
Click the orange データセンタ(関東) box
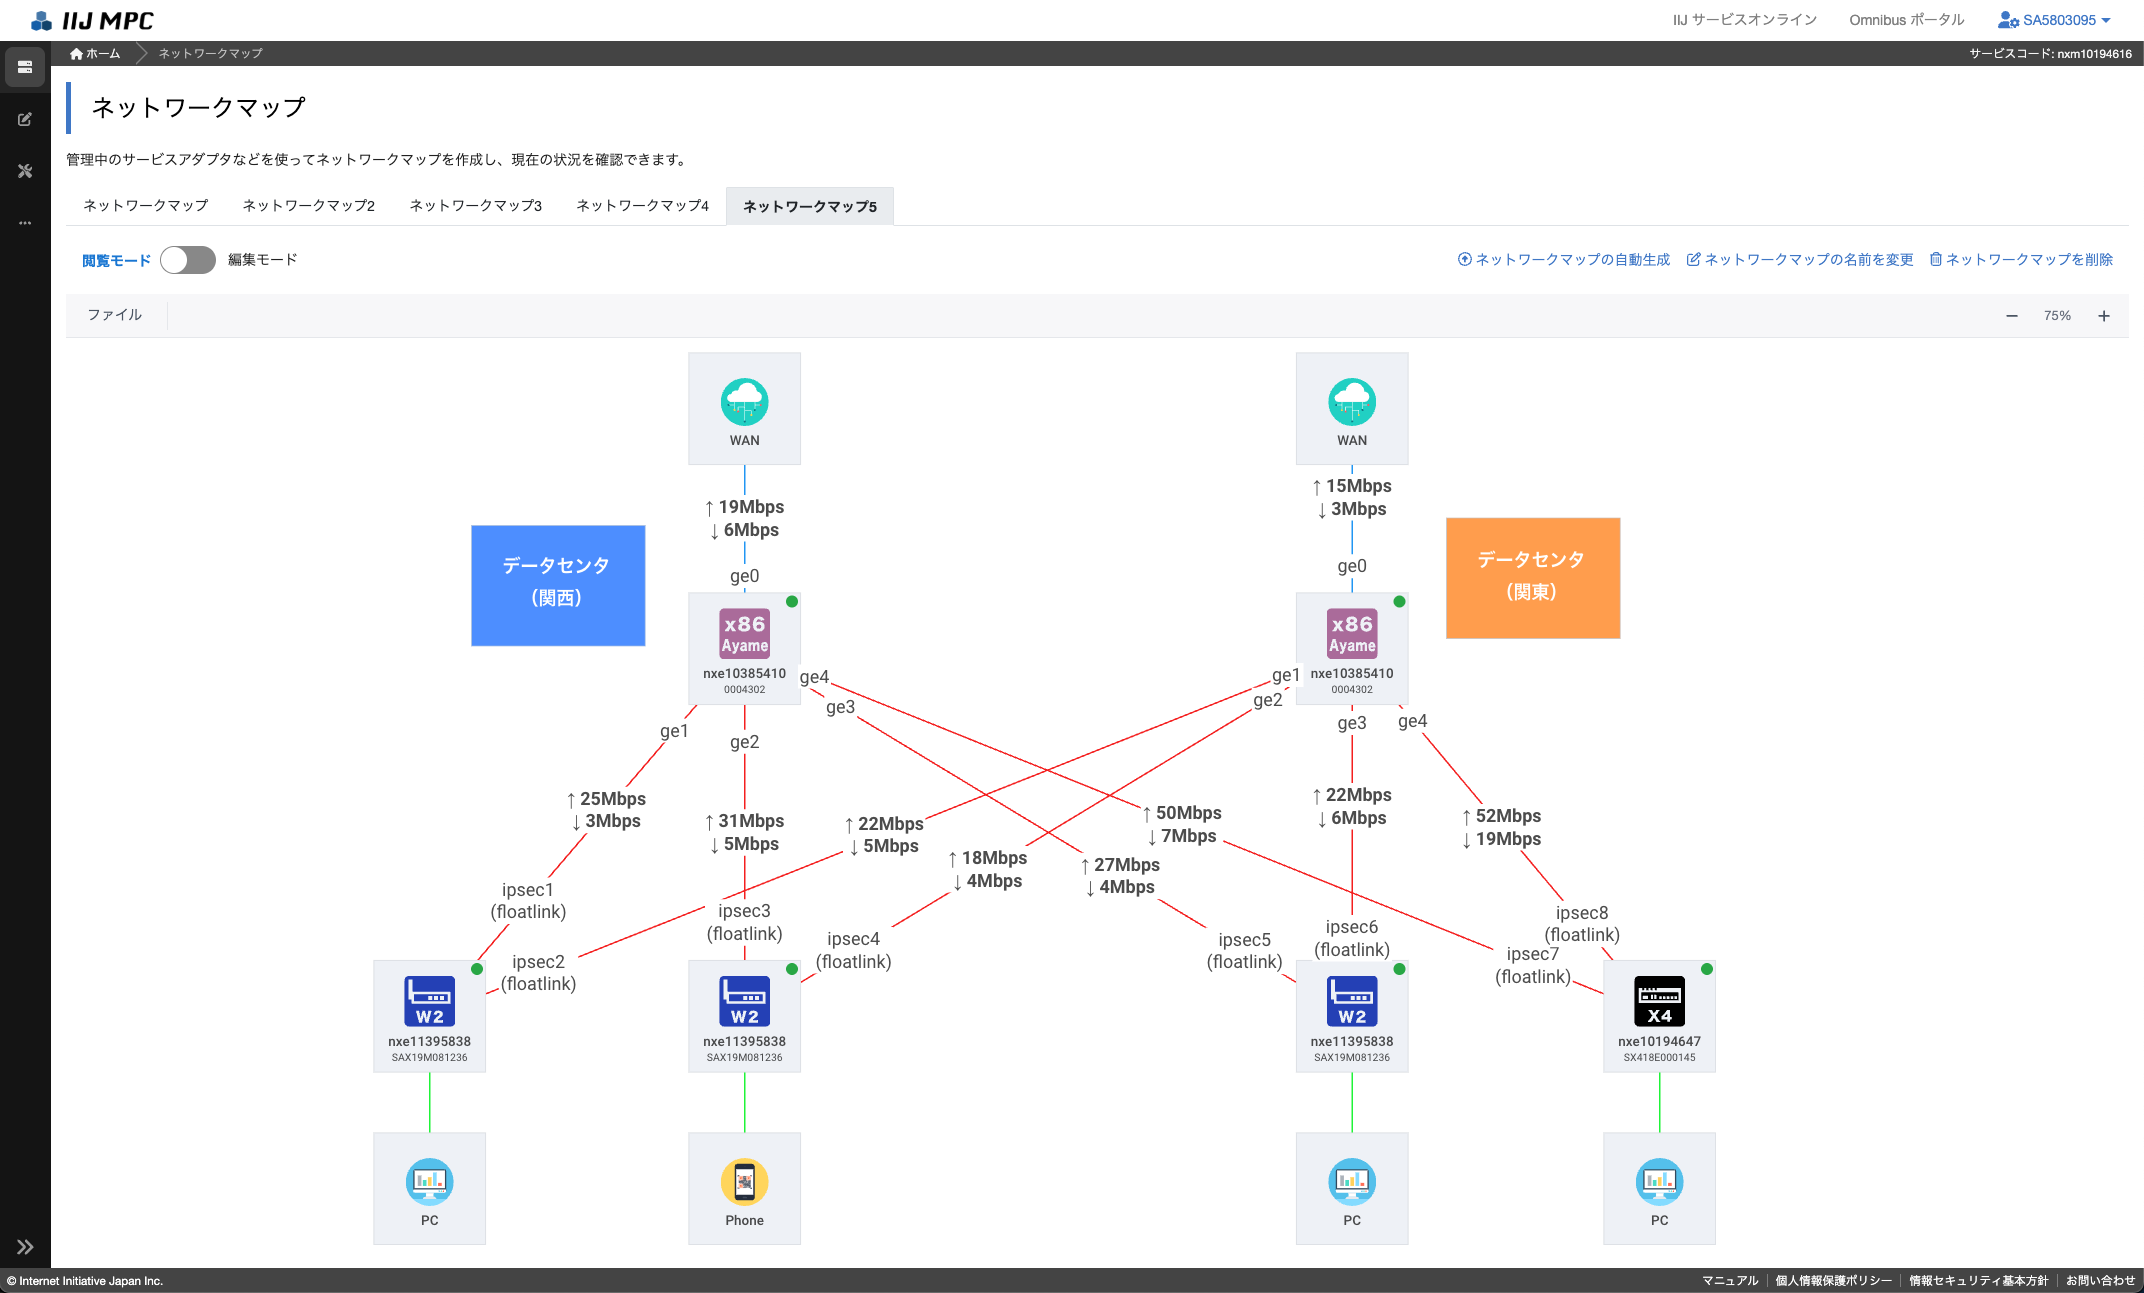[x=1532, y=578]
